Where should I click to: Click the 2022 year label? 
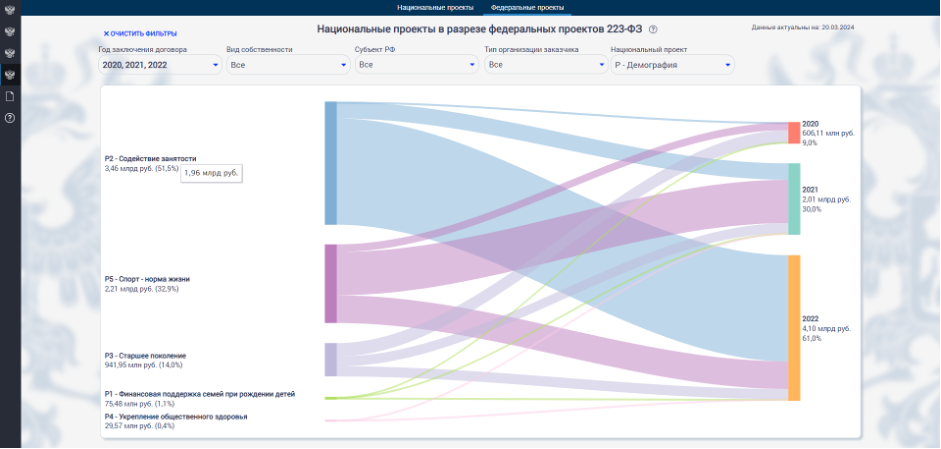click(810, 319)
